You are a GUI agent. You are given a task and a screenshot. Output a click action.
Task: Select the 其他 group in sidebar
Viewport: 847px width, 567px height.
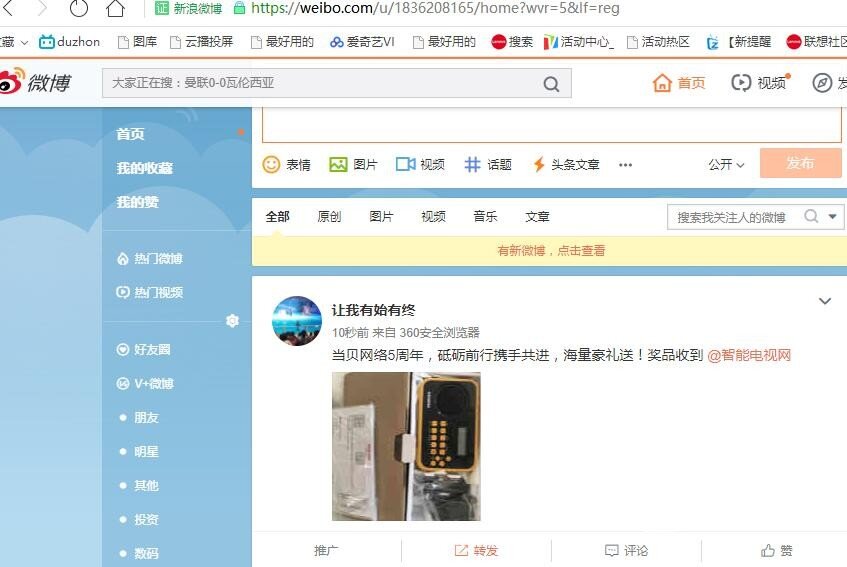[x=146, y=485]
